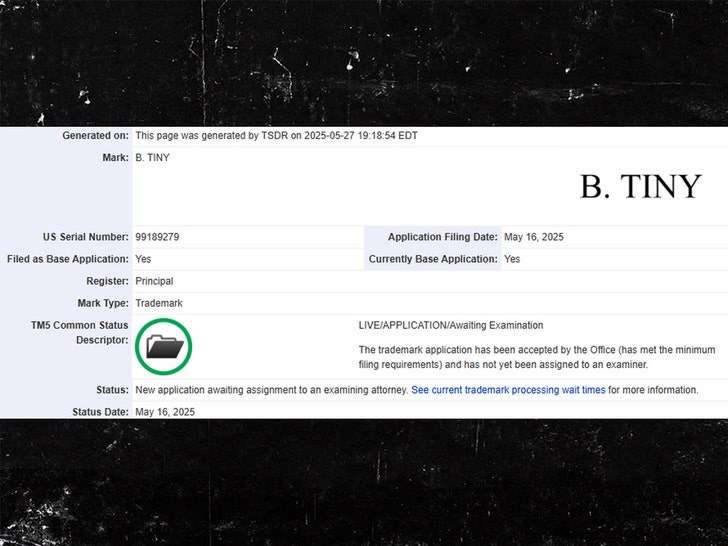The height and width of the screenshot is (546, 728).
Task: Click the LIVE/APPLICATION/Awaiting Examination status text
Action: pos(451,325)
